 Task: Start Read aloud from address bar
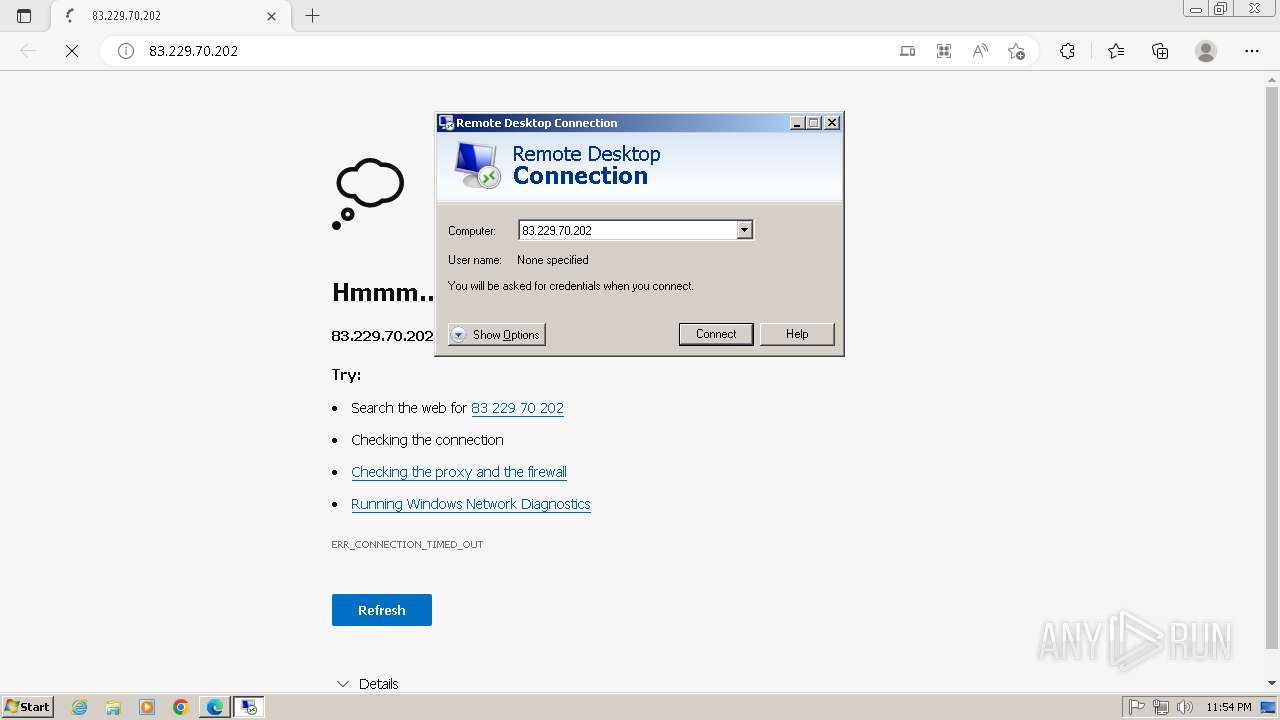point(980,51)
